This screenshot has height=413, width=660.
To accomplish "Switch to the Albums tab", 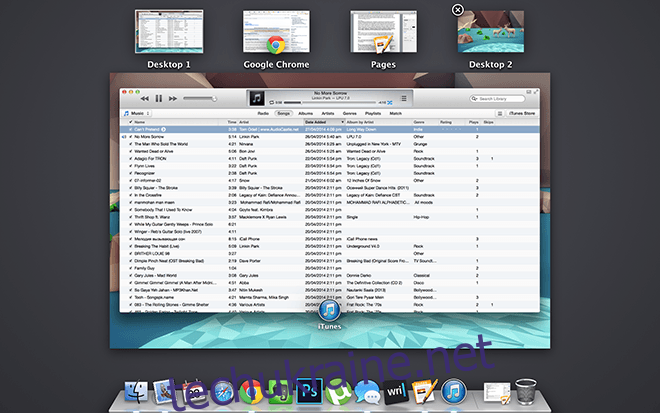I will coord(306,113).
